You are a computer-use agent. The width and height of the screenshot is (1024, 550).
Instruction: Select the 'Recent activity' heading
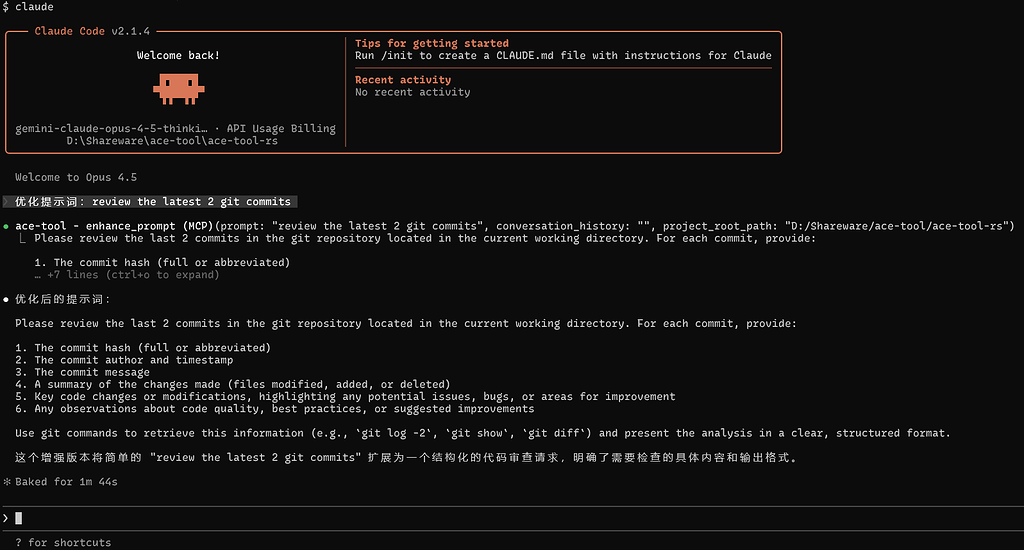point(403,80)
